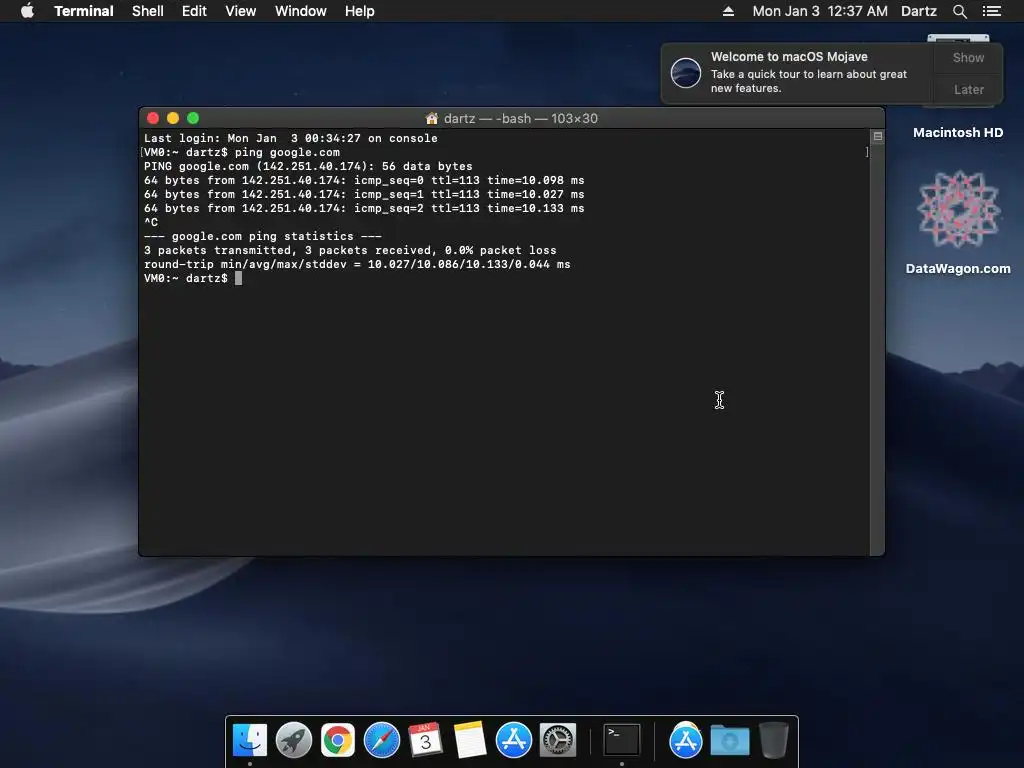Open the Shell menu

(148, 11)
